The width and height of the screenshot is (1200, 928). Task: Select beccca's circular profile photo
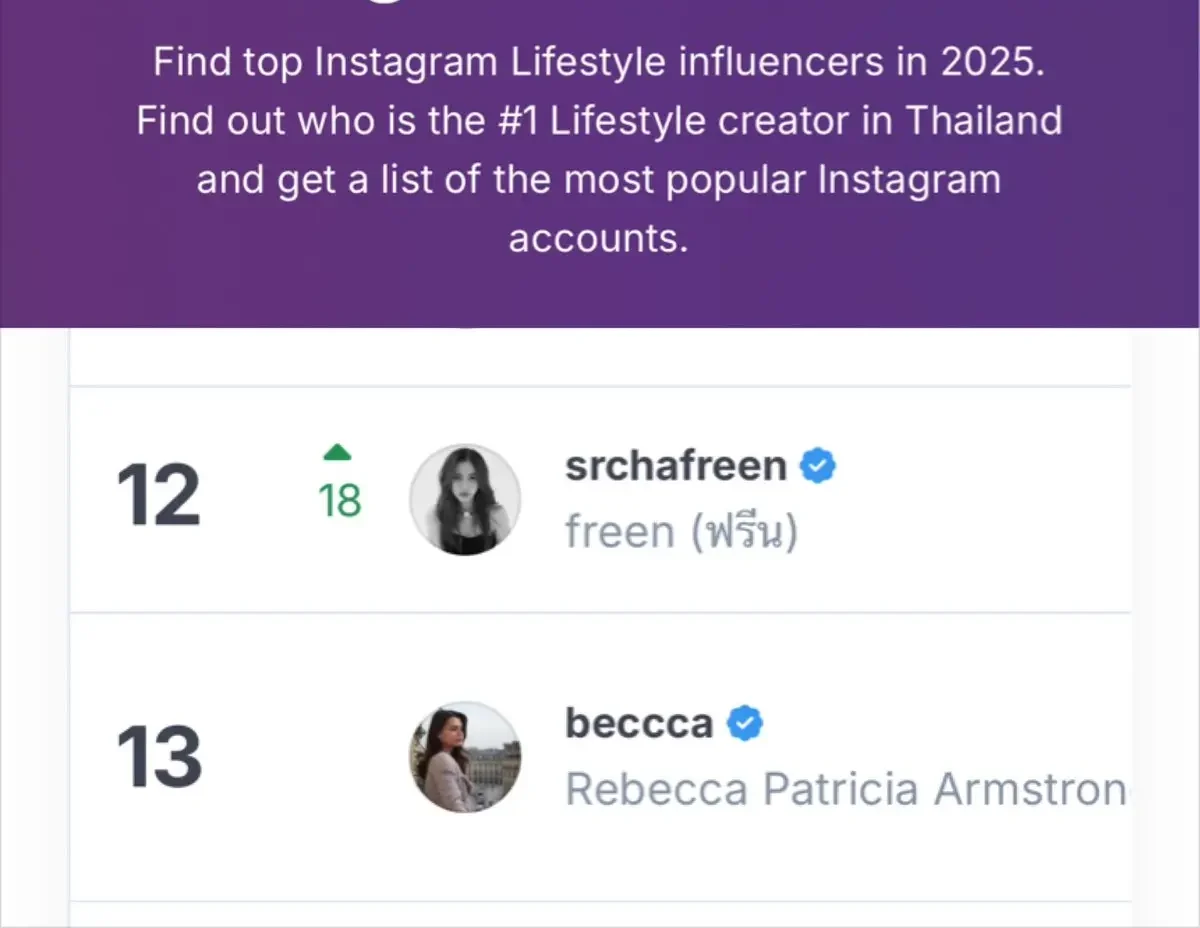tap(464, 757)
